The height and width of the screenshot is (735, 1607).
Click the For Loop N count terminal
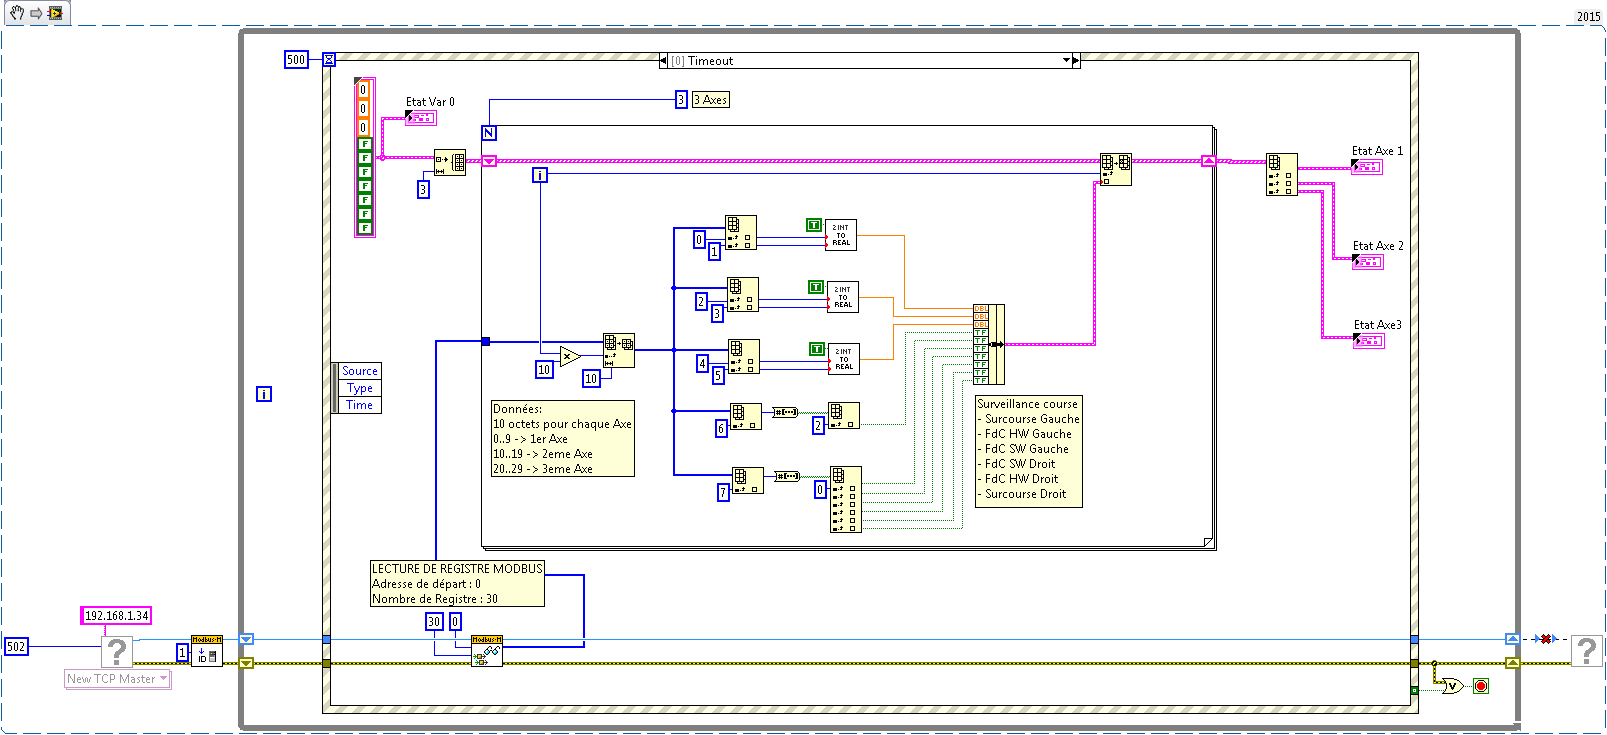click(489, 133)
